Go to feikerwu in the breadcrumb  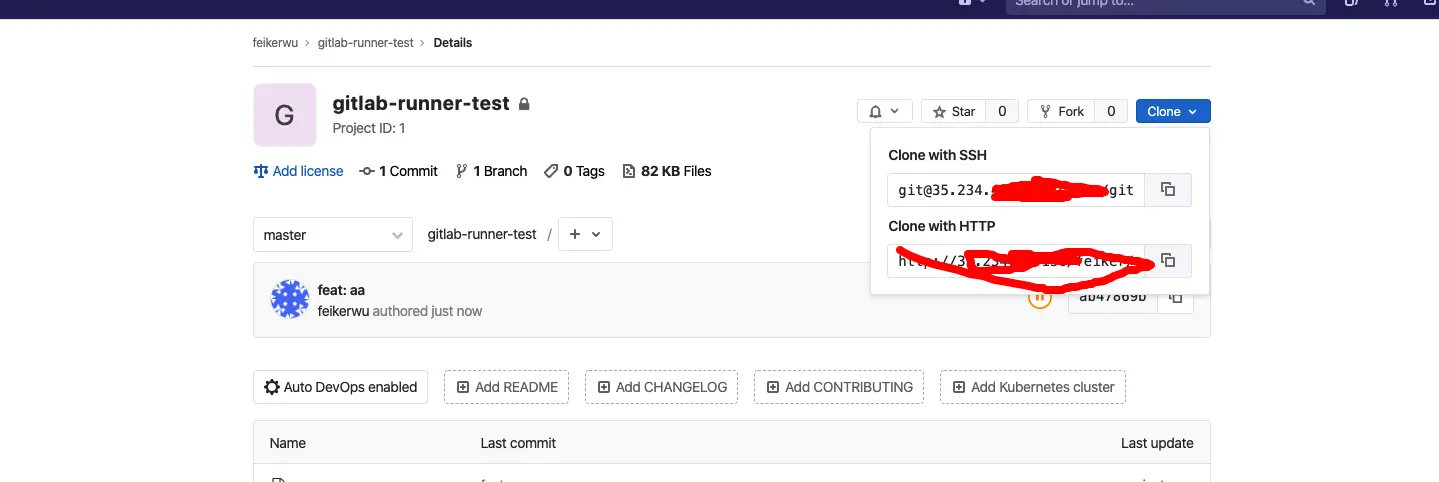275,43
